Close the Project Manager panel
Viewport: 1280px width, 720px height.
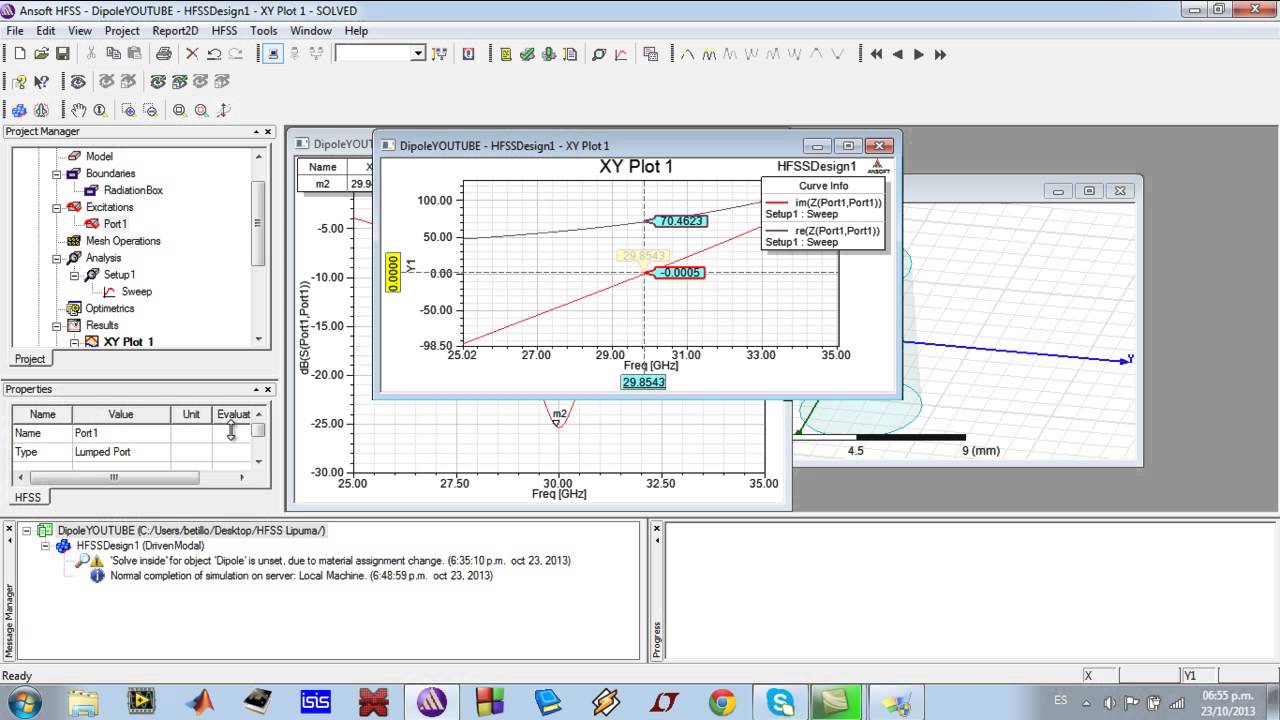[x=268, y=132]
